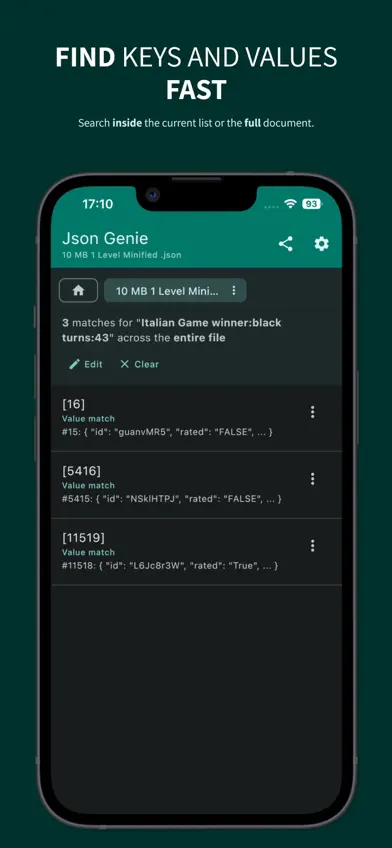Open settings gear icon
Image resolution: width=392 pixels, height=848 pixels.
(322, 244)
